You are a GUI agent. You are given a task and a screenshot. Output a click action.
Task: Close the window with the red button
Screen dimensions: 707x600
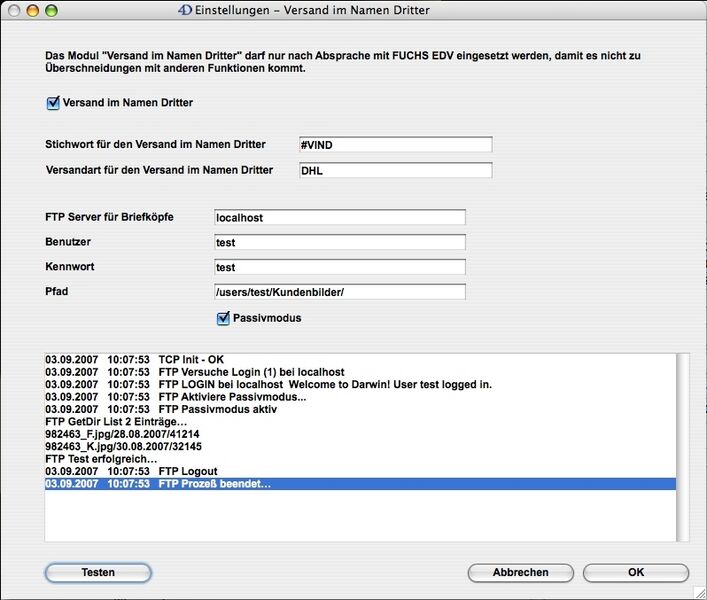[x=13, y=10]
